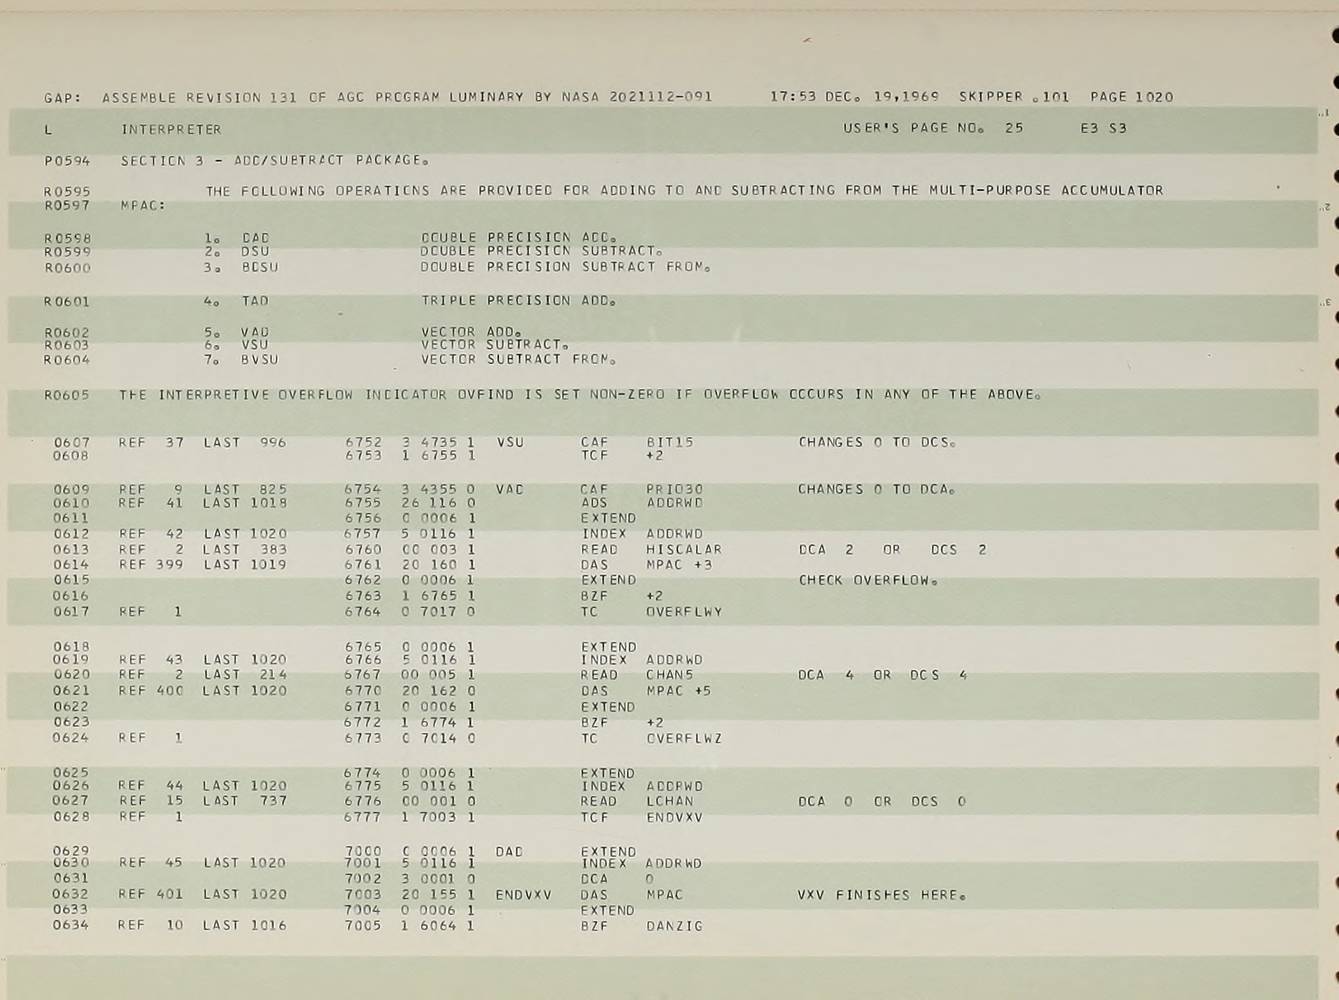Select 'SKIPPER .101' in the header

coord(1014,97)
